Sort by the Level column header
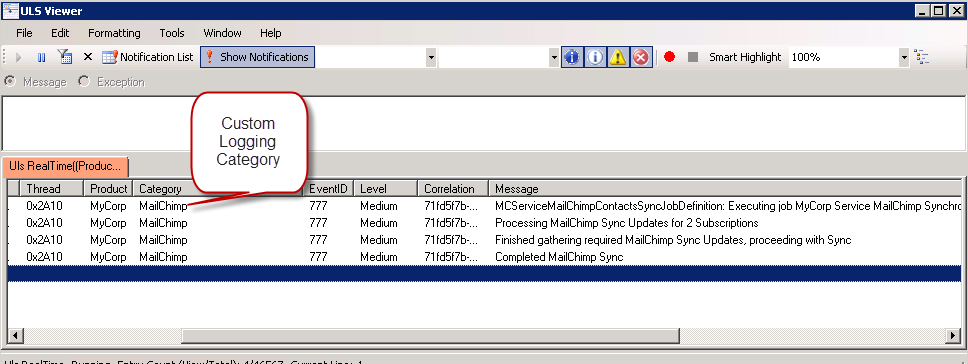Screen dimensions: 968x364 coord(386,189)
